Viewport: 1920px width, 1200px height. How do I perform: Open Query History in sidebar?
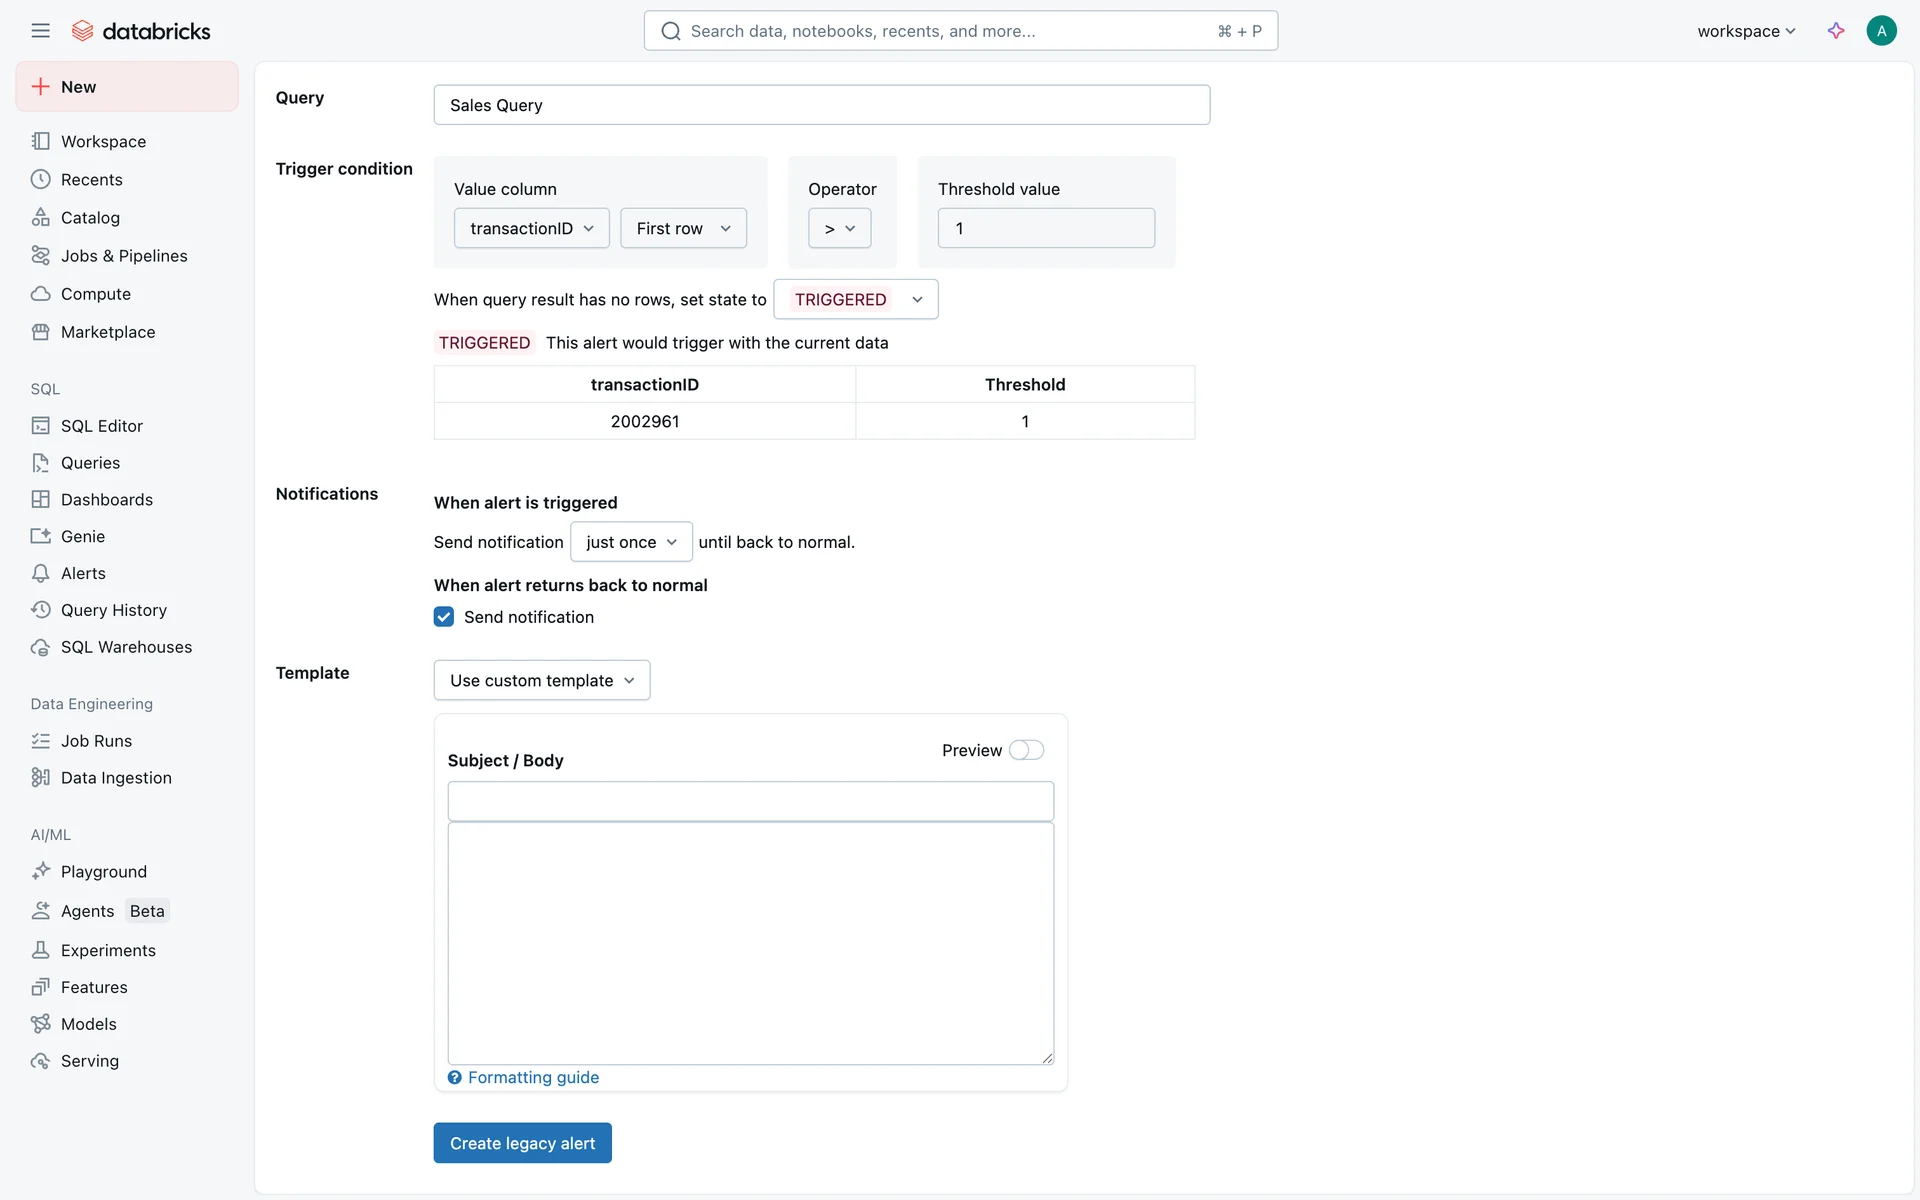[x=113, y=610]
